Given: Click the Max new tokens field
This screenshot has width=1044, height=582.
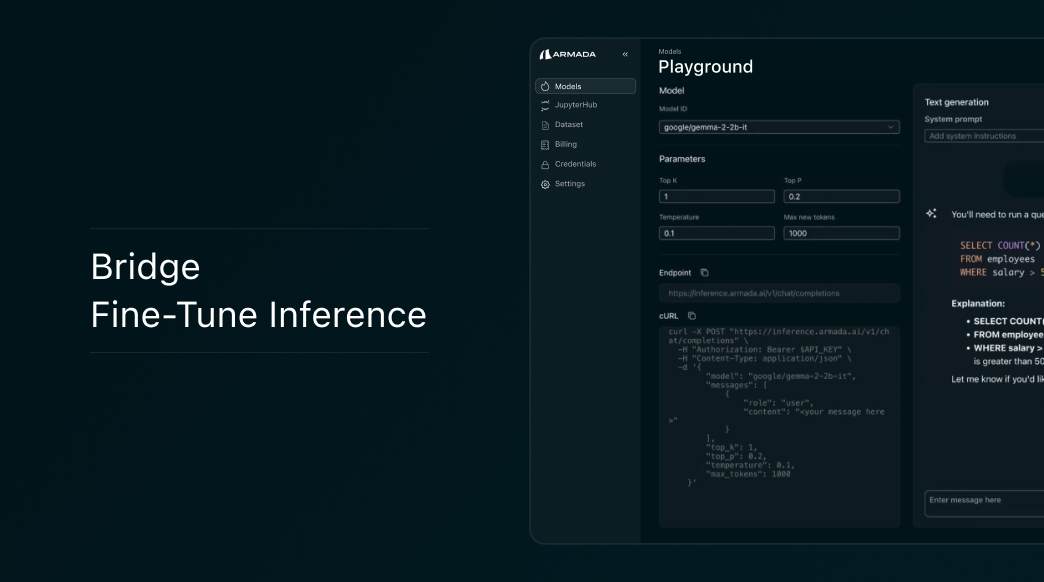Looking at the screenshot, I should (842, 233).
